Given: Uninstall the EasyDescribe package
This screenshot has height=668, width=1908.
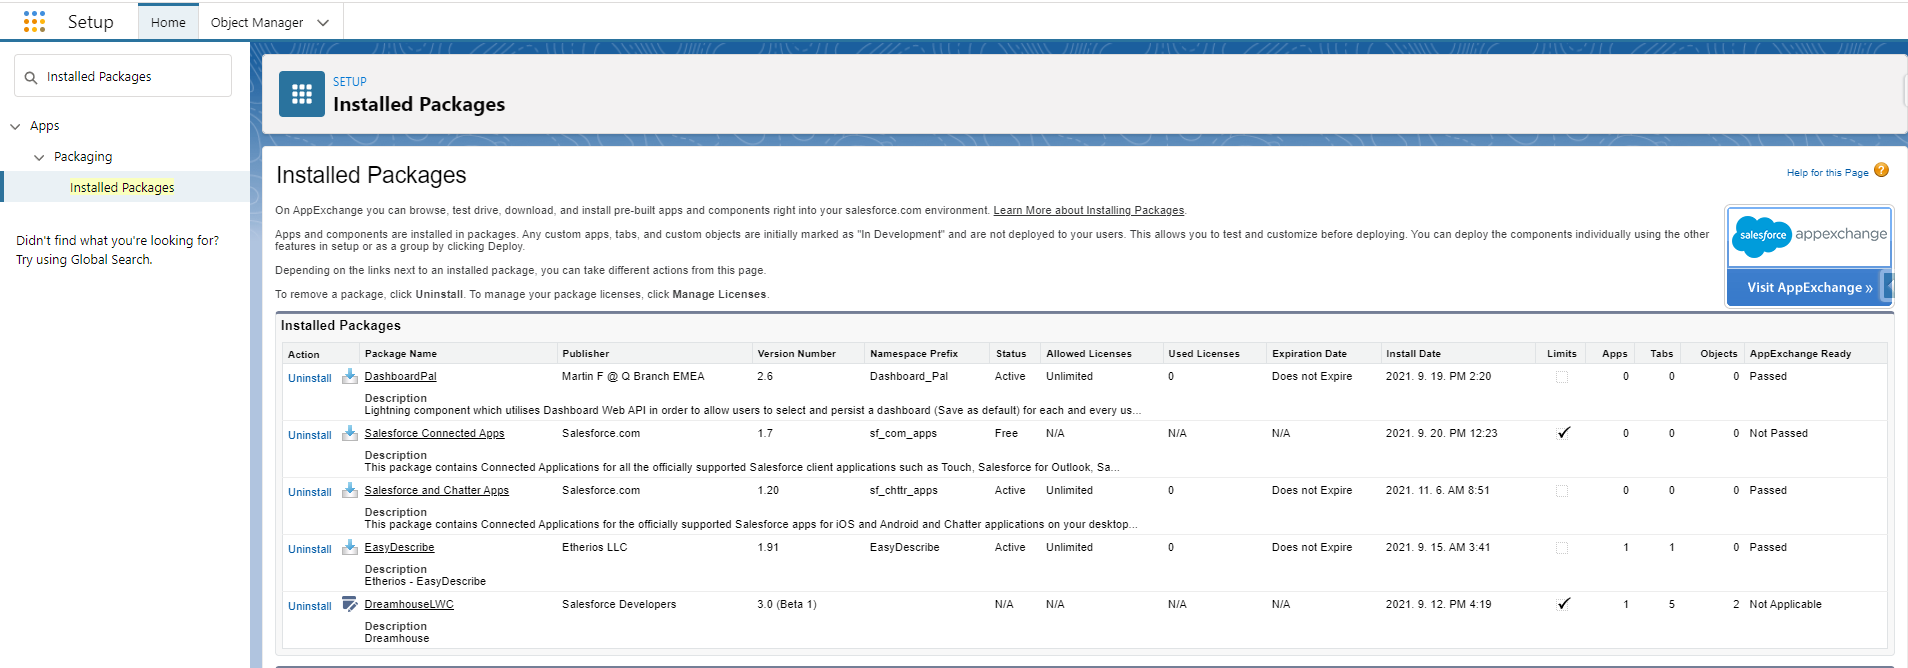Looking at the screenshot, I should 310,549.
